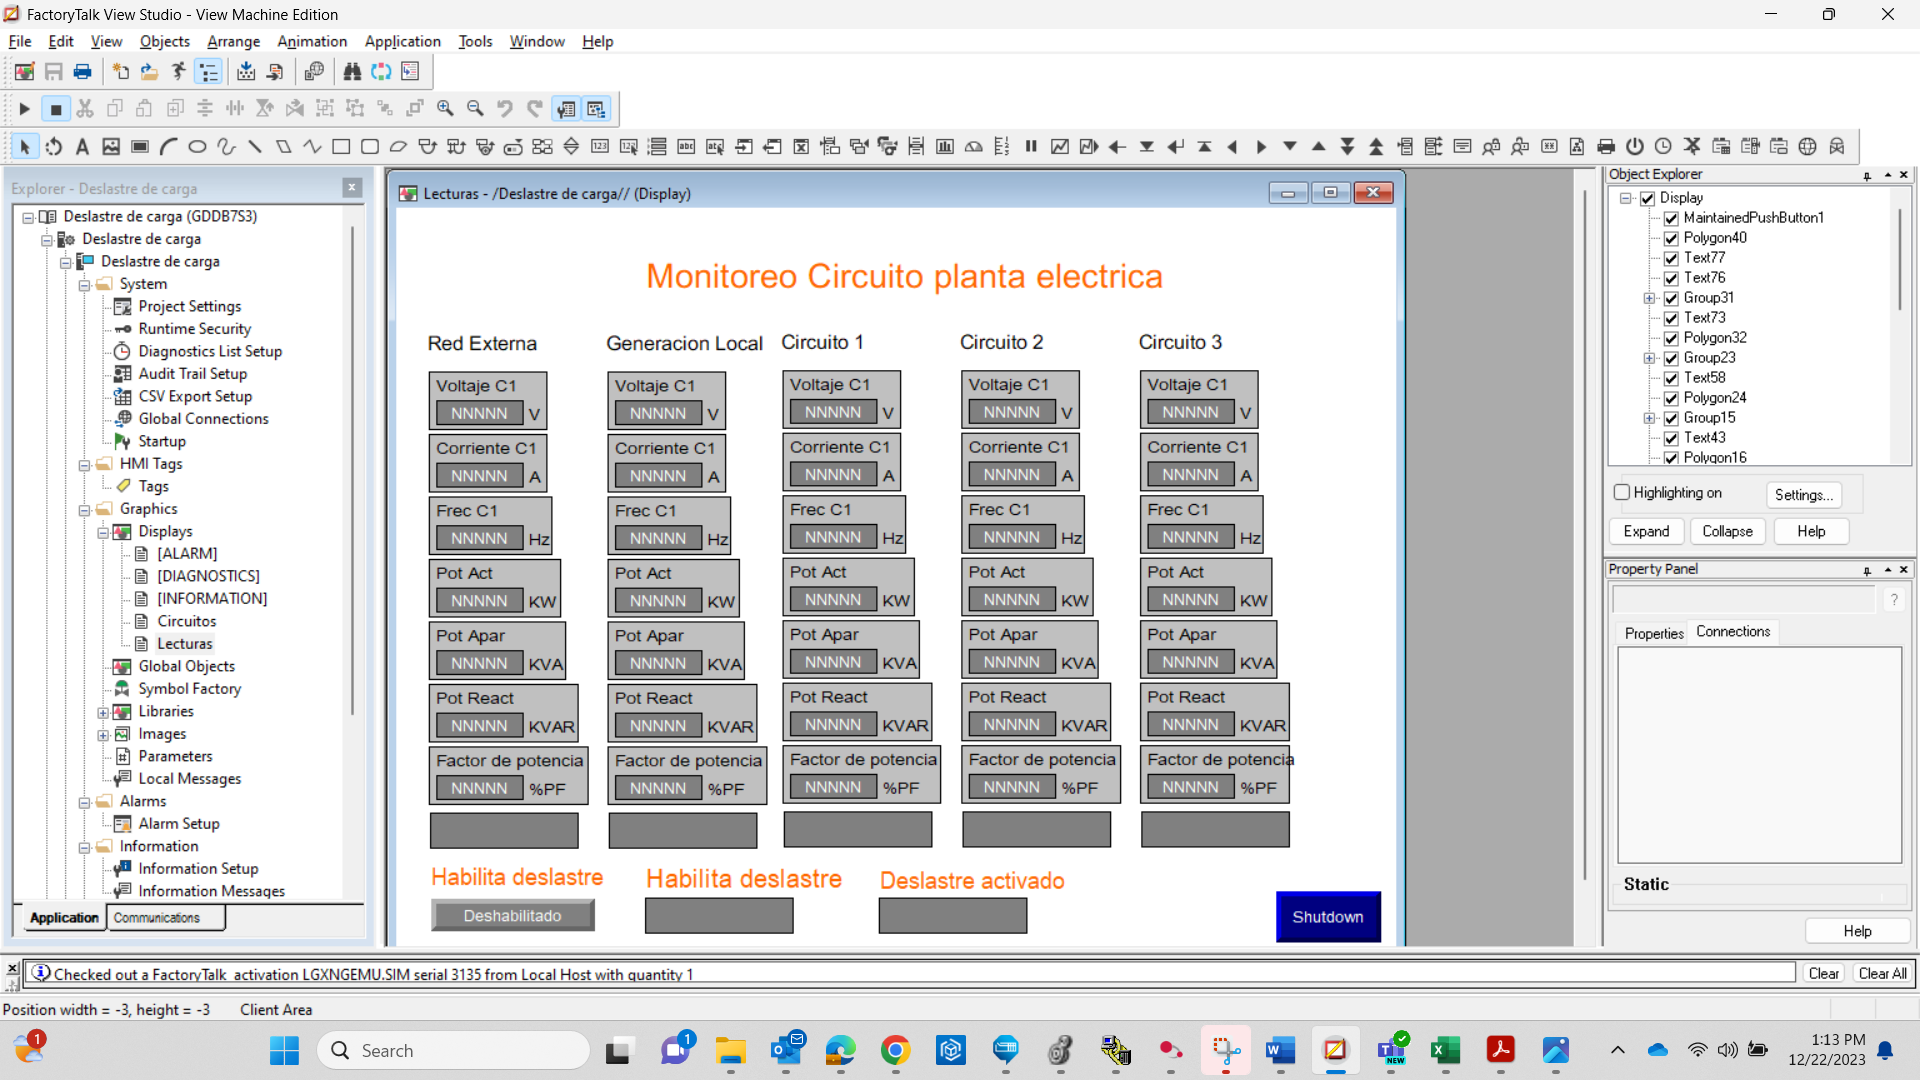The image size is (1920, 1080).
Task: Open the Objects menu
Action: 165,41
